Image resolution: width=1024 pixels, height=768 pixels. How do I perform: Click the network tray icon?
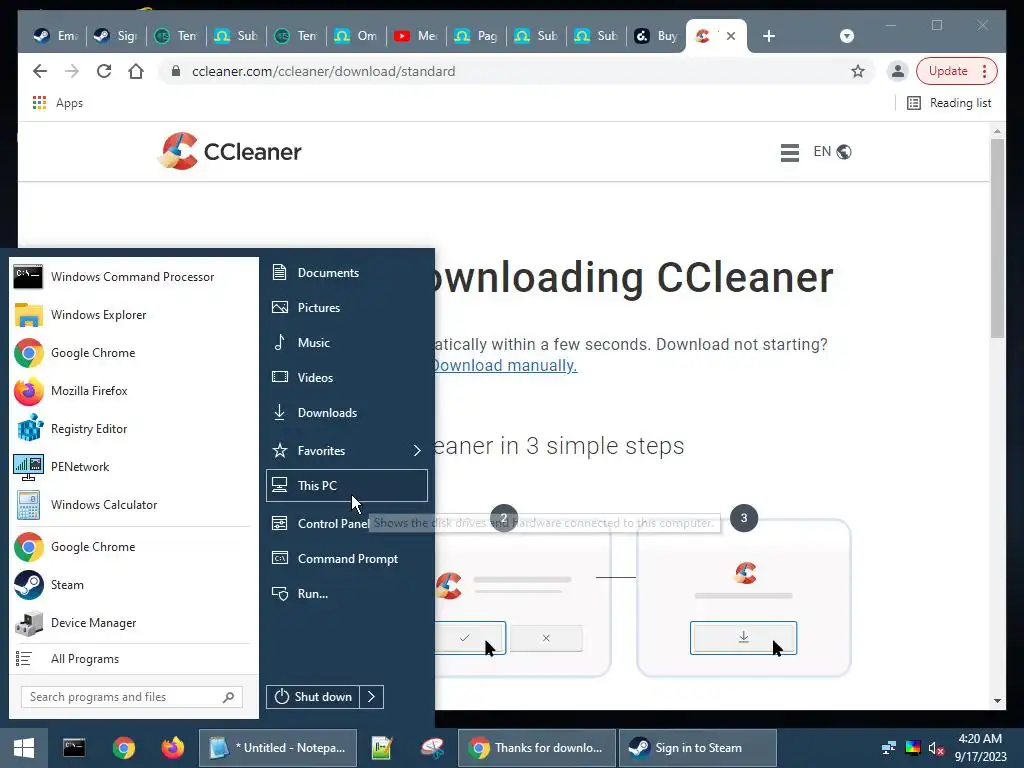pyautogui.click(x=889, y=748)
